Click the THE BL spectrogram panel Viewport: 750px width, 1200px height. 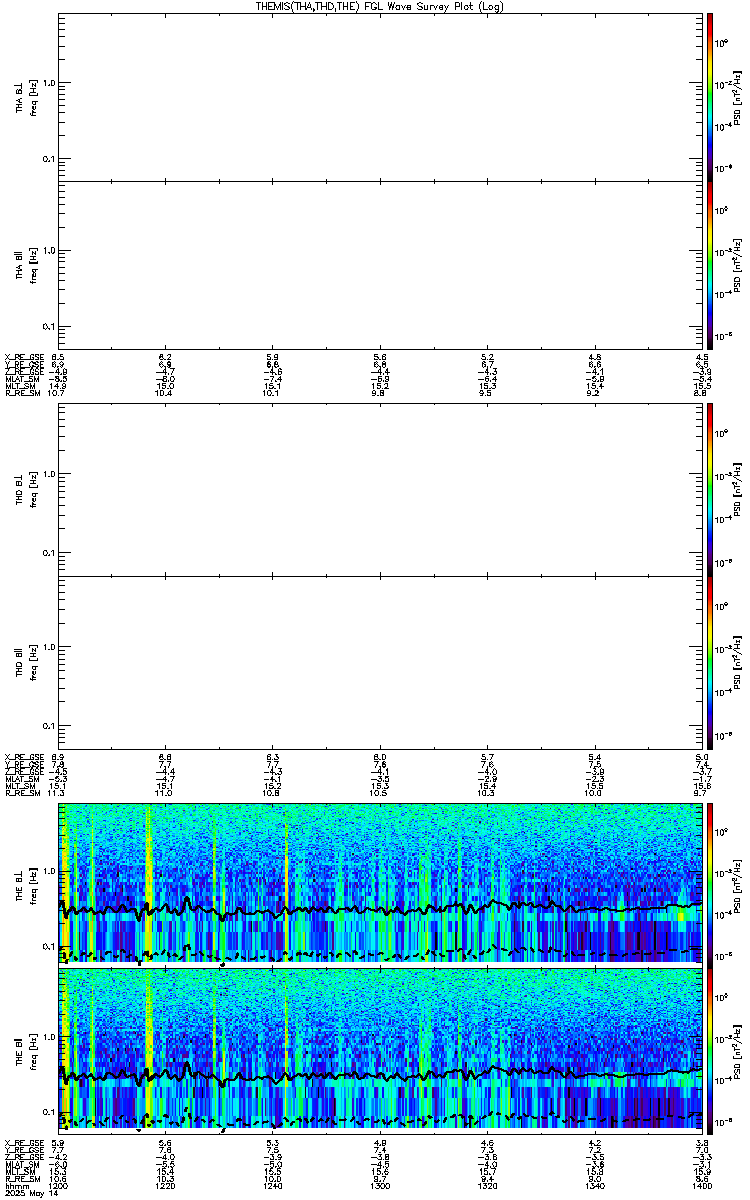point(380,884)
